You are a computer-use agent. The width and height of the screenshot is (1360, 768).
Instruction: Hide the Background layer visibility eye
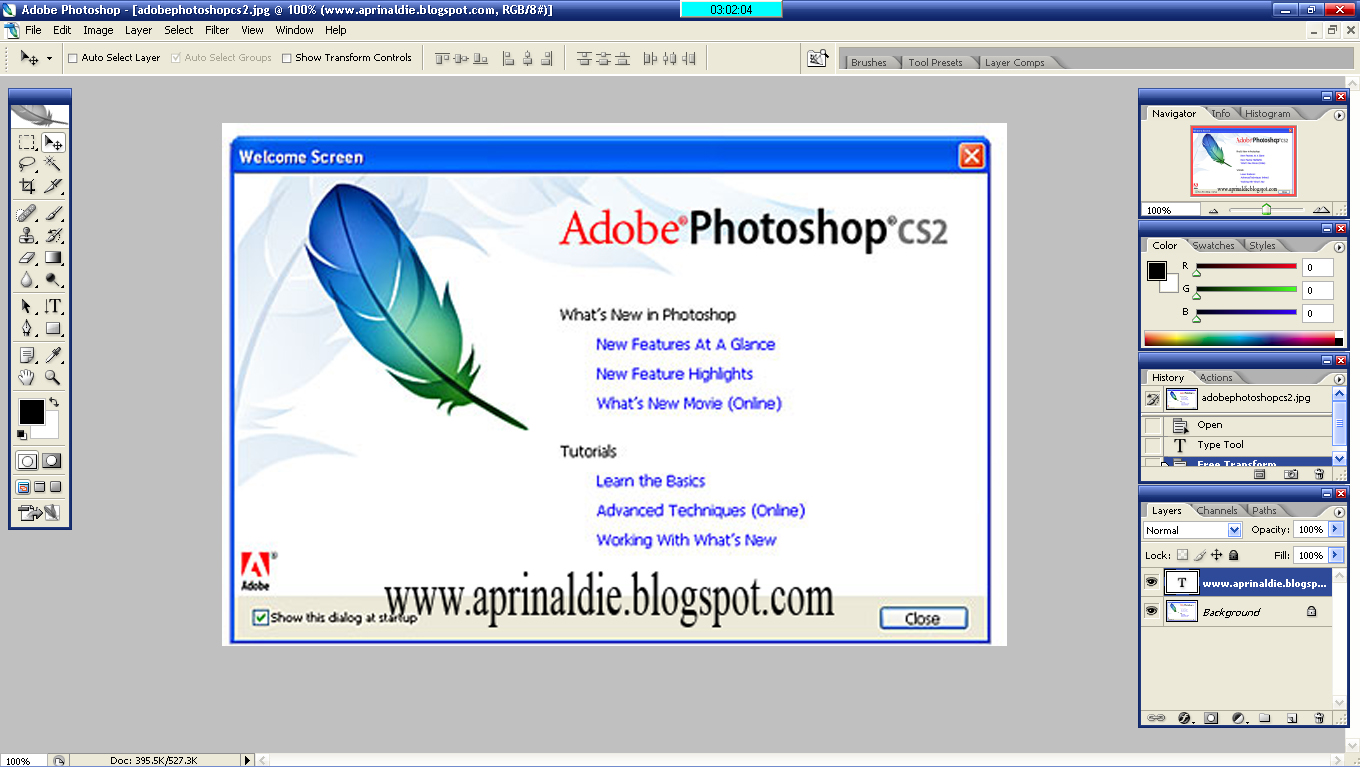[x=1152, y=610]
